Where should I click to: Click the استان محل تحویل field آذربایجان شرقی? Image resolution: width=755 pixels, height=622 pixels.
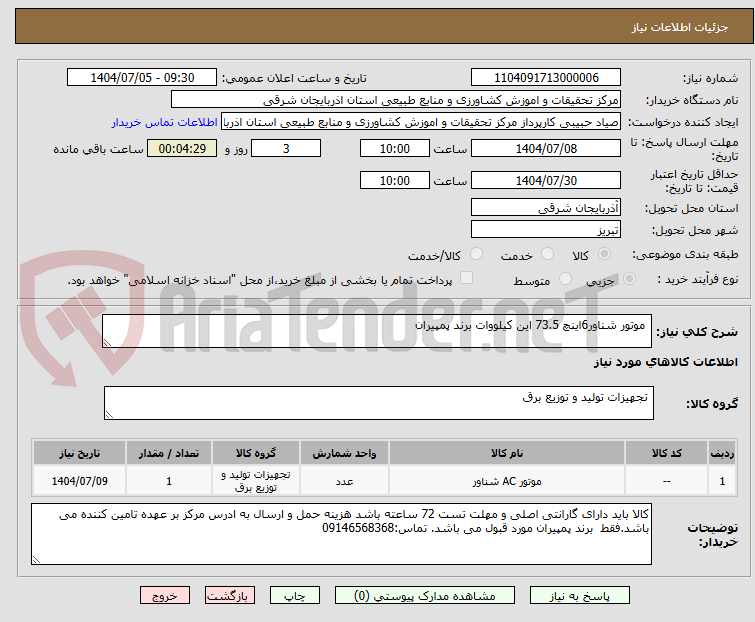546,207
